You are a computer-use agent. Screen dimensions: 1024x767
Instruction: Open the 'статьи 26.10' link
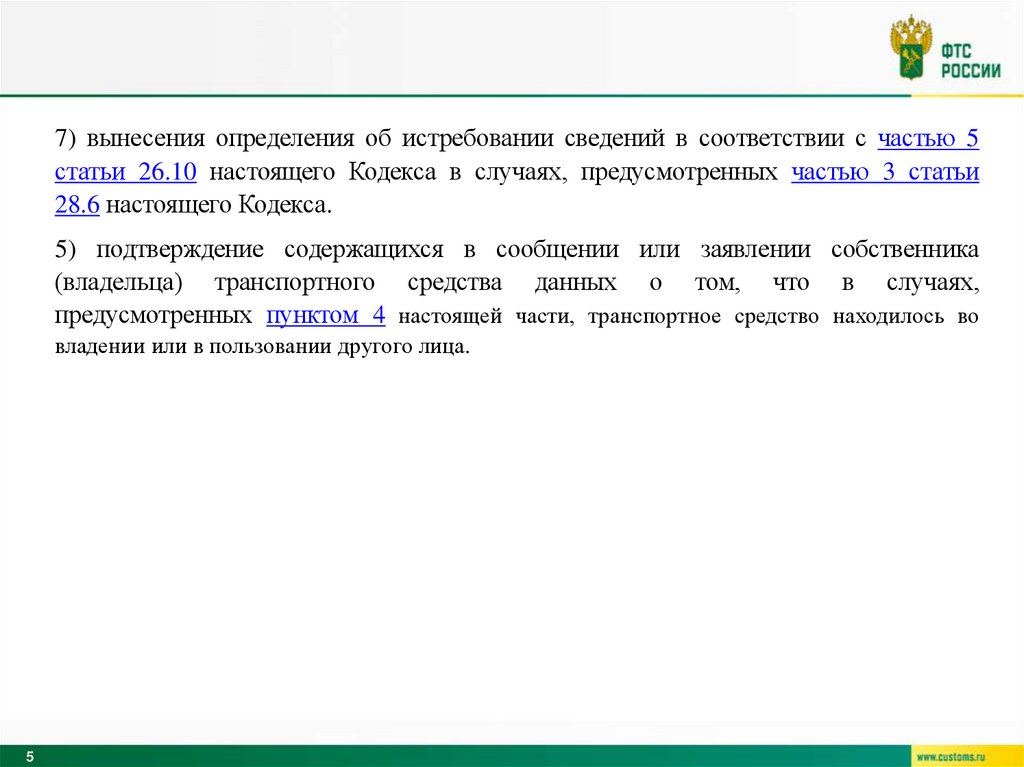[125, 172]
